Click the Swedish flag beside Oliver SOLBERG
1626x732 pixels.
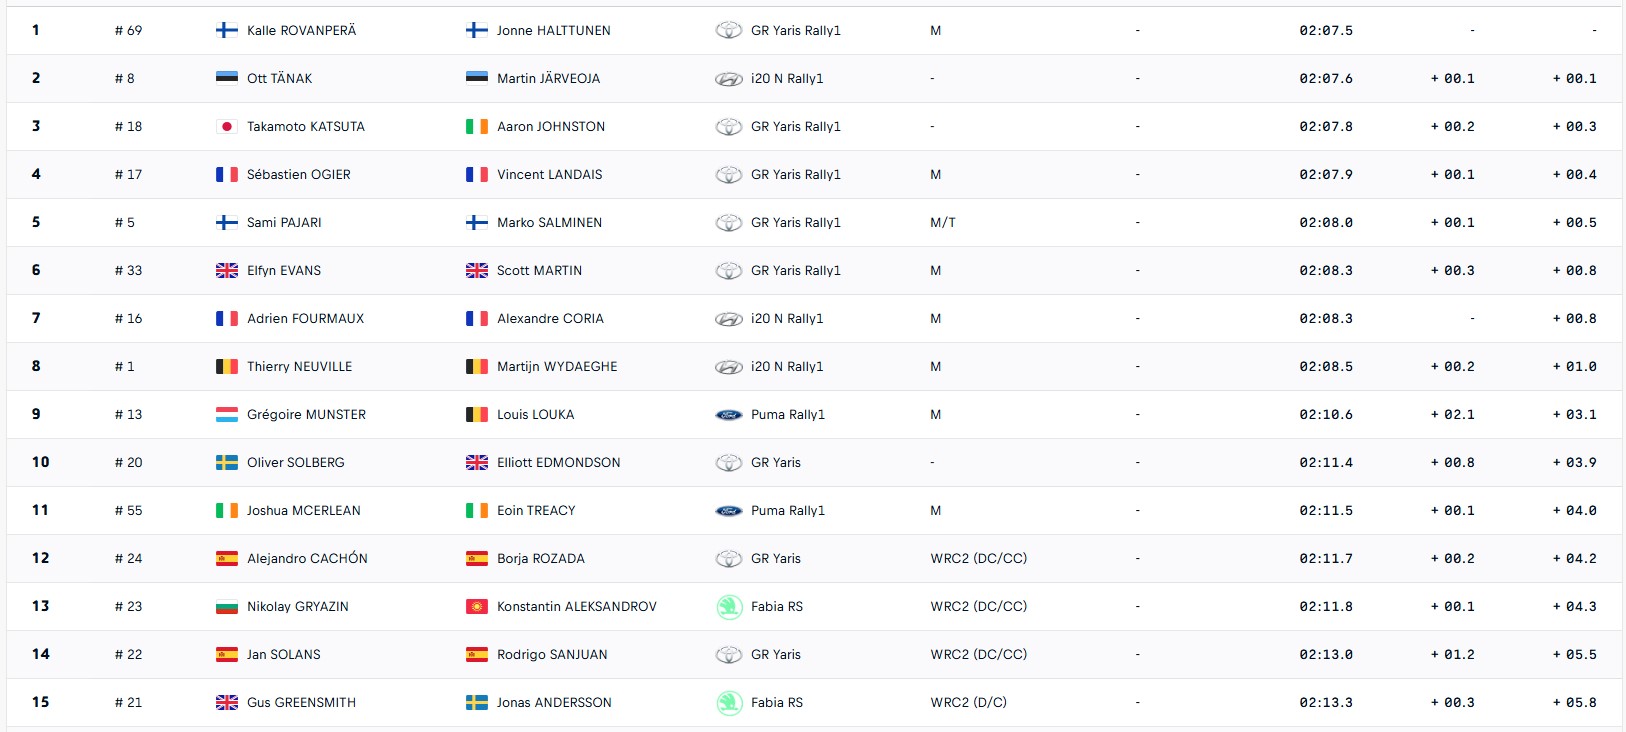pyautogui.click(x=227, y=463)
